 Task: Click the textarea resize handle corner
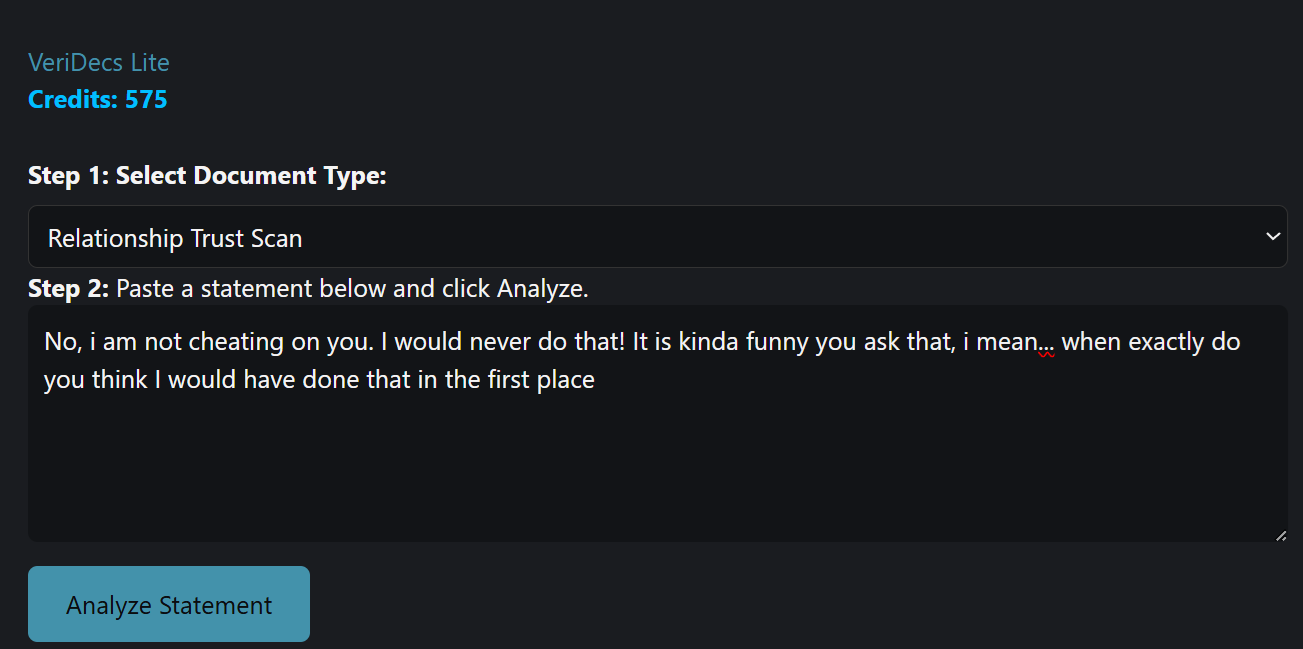(1280, 535)
